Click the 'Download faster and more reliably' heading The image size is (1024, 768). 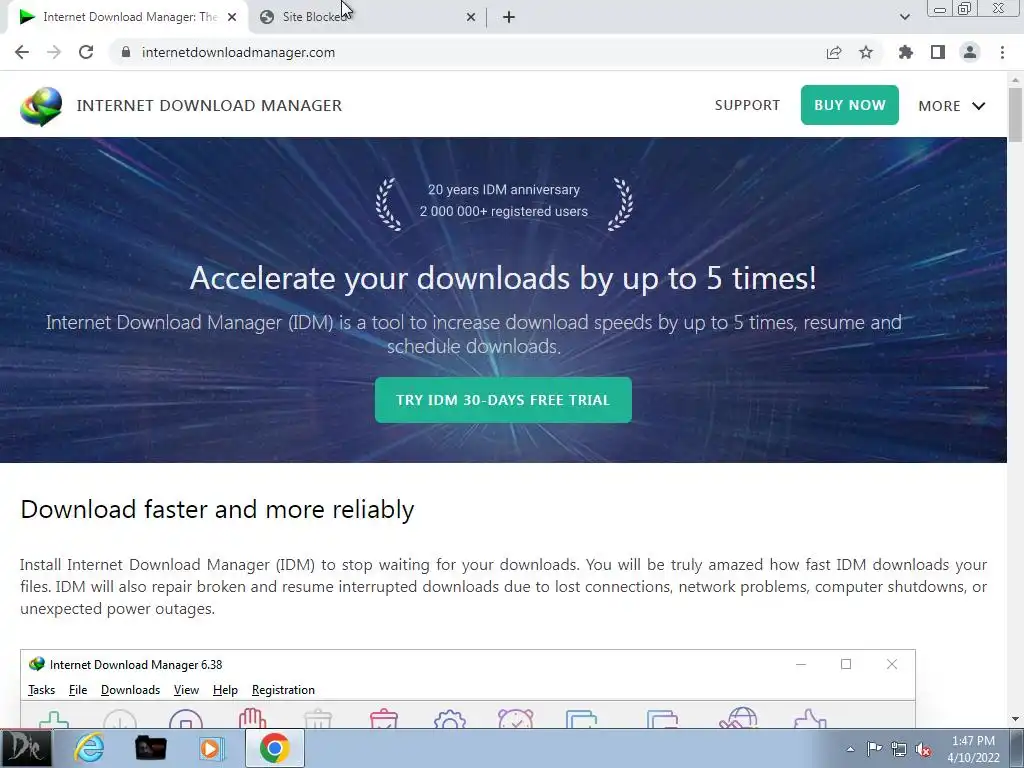(217, 509)
